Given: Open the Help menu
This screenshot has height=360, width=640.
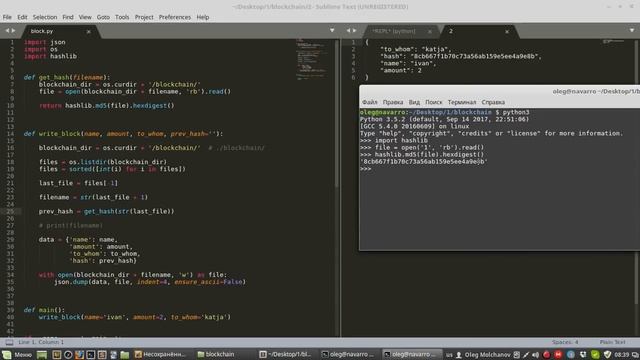Looking at the screenshot, I should 203,17.
